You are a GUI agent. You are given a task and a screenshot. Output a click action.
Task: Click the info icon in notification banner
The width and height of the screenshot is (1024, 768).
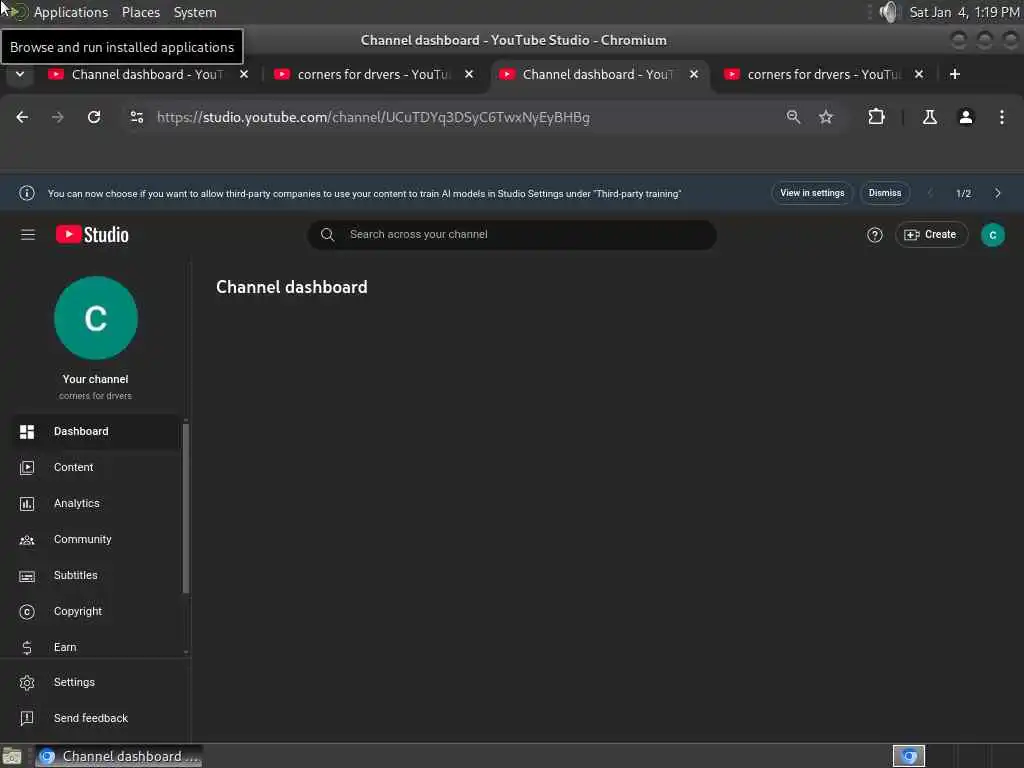pyautogui.click(x=27, y=193)
